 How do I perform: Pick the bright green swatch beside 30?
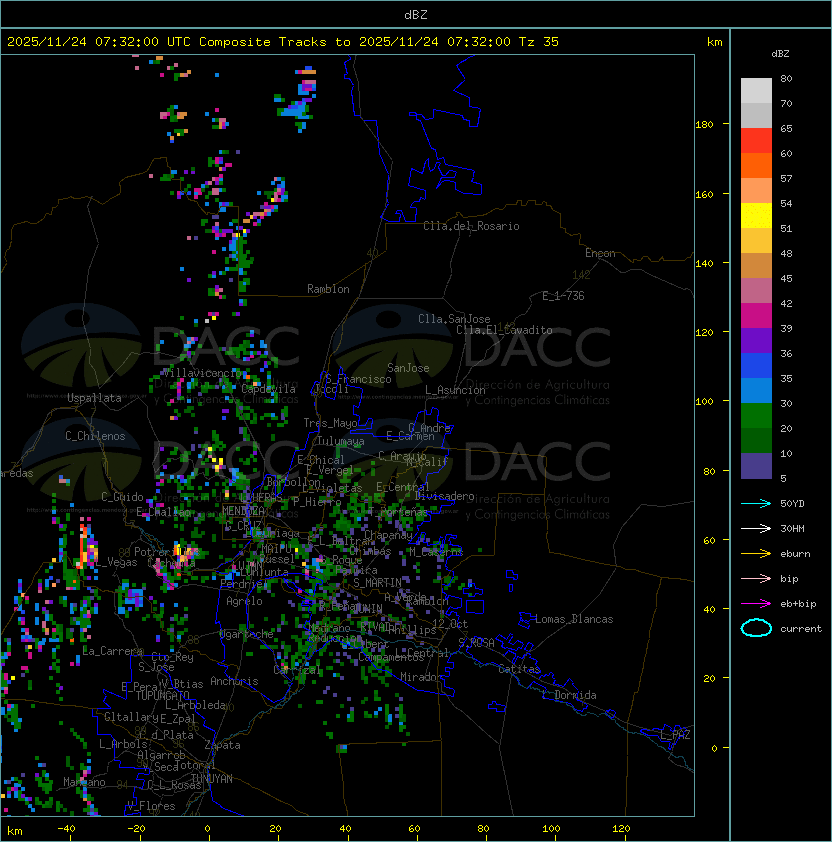tap(756, 416)
